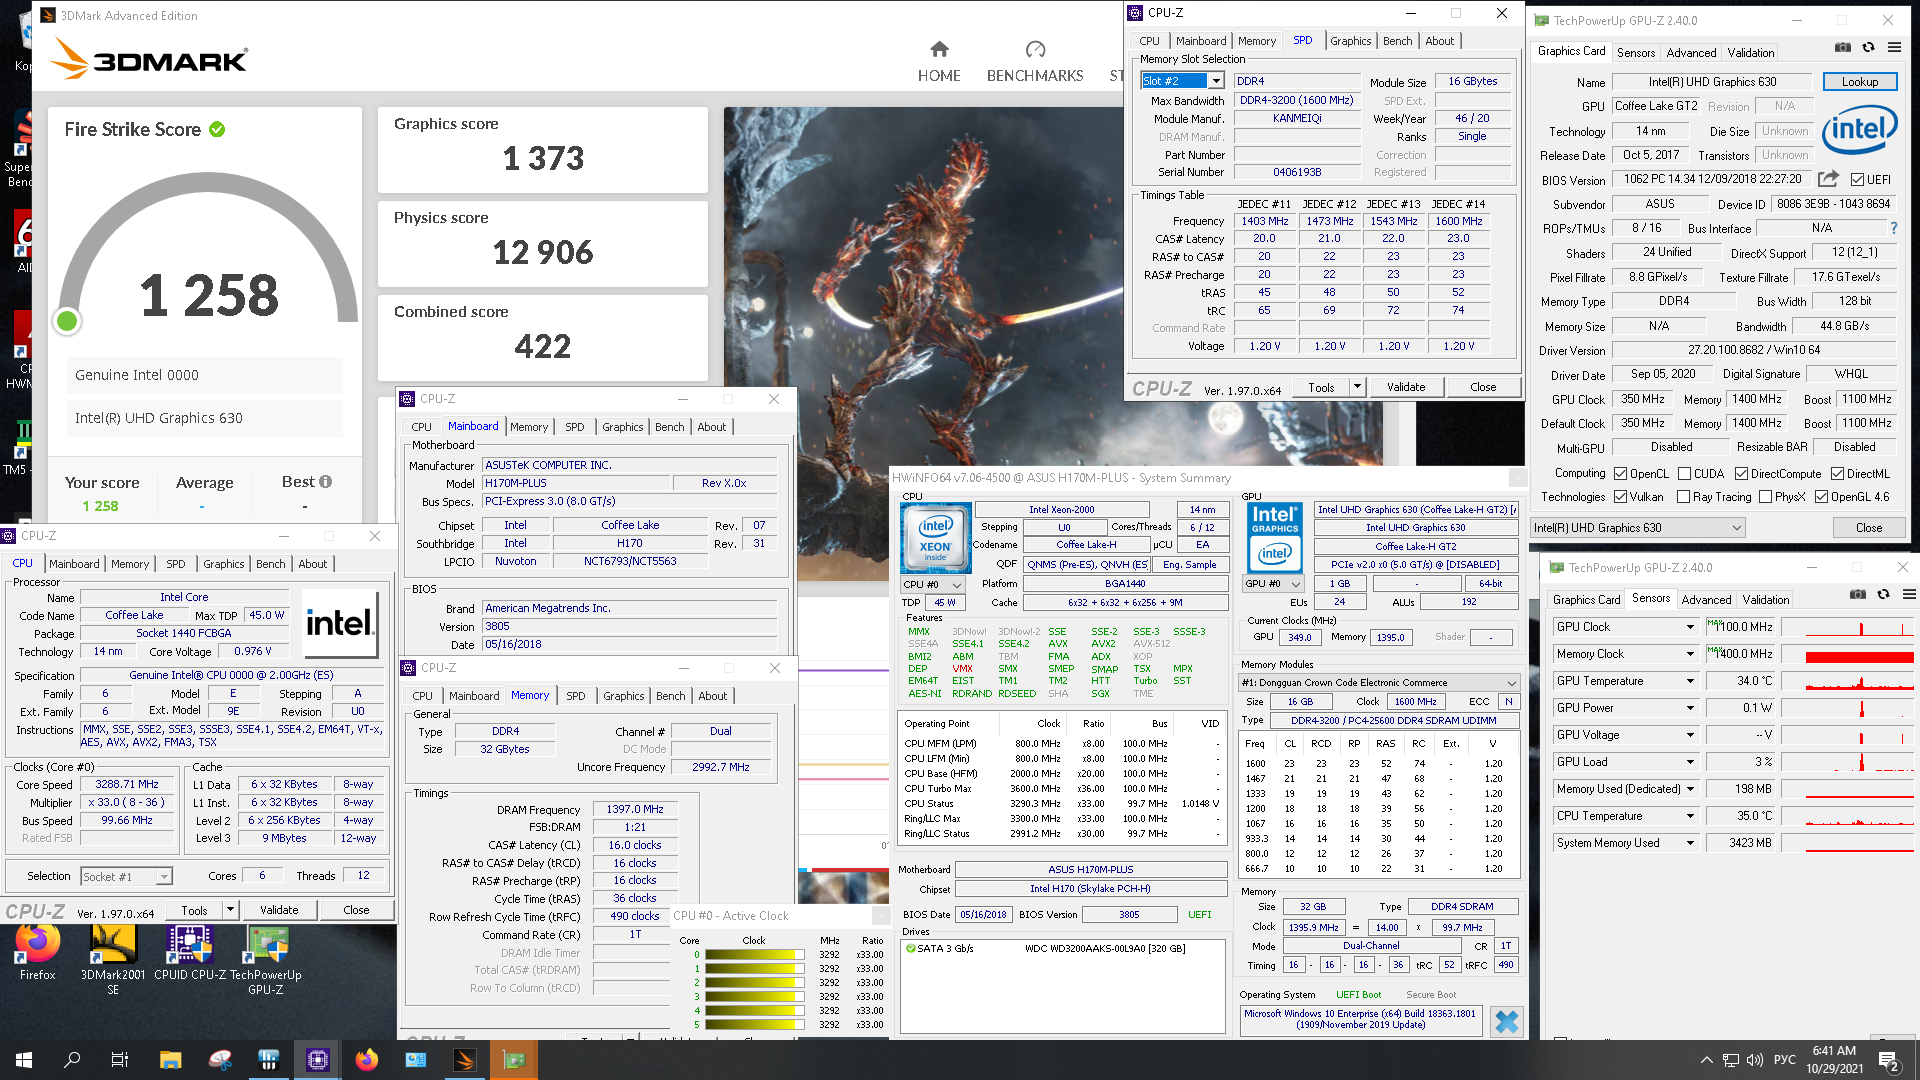Click the Firefox icon in the taskbar
Screen dimensions: 1920x1080
[367, 1060]
